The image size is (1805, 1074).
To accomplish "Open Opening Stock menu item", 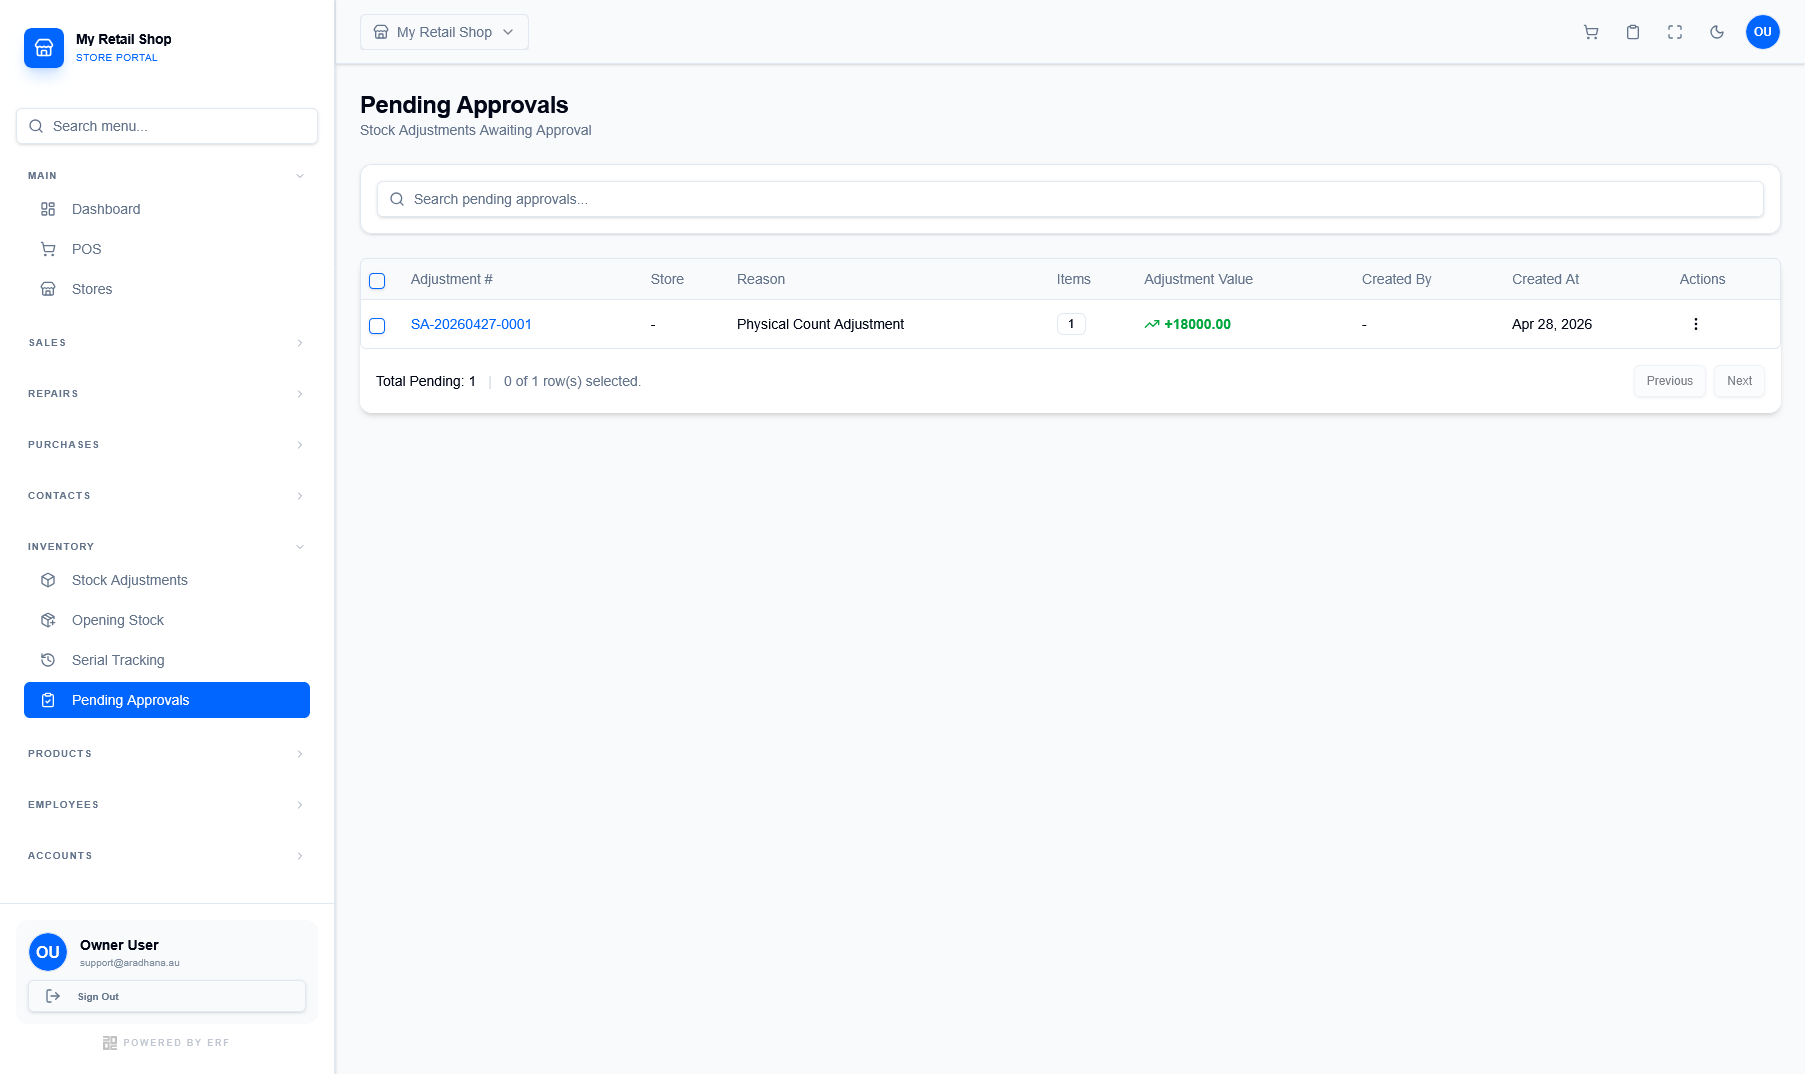I will click(x=167, y=620).
